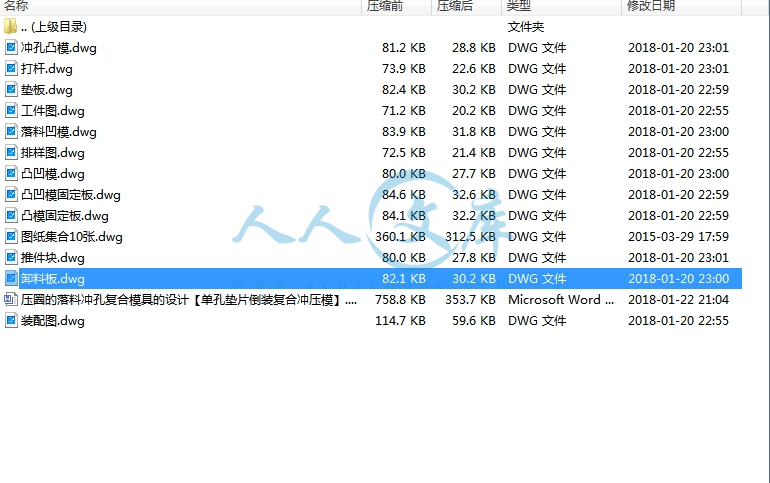Image resolution: width=770 pixels, height=483 pixels.
Task: Click the 装配图.dwg file icon
Action: click(x=11, y=321)
